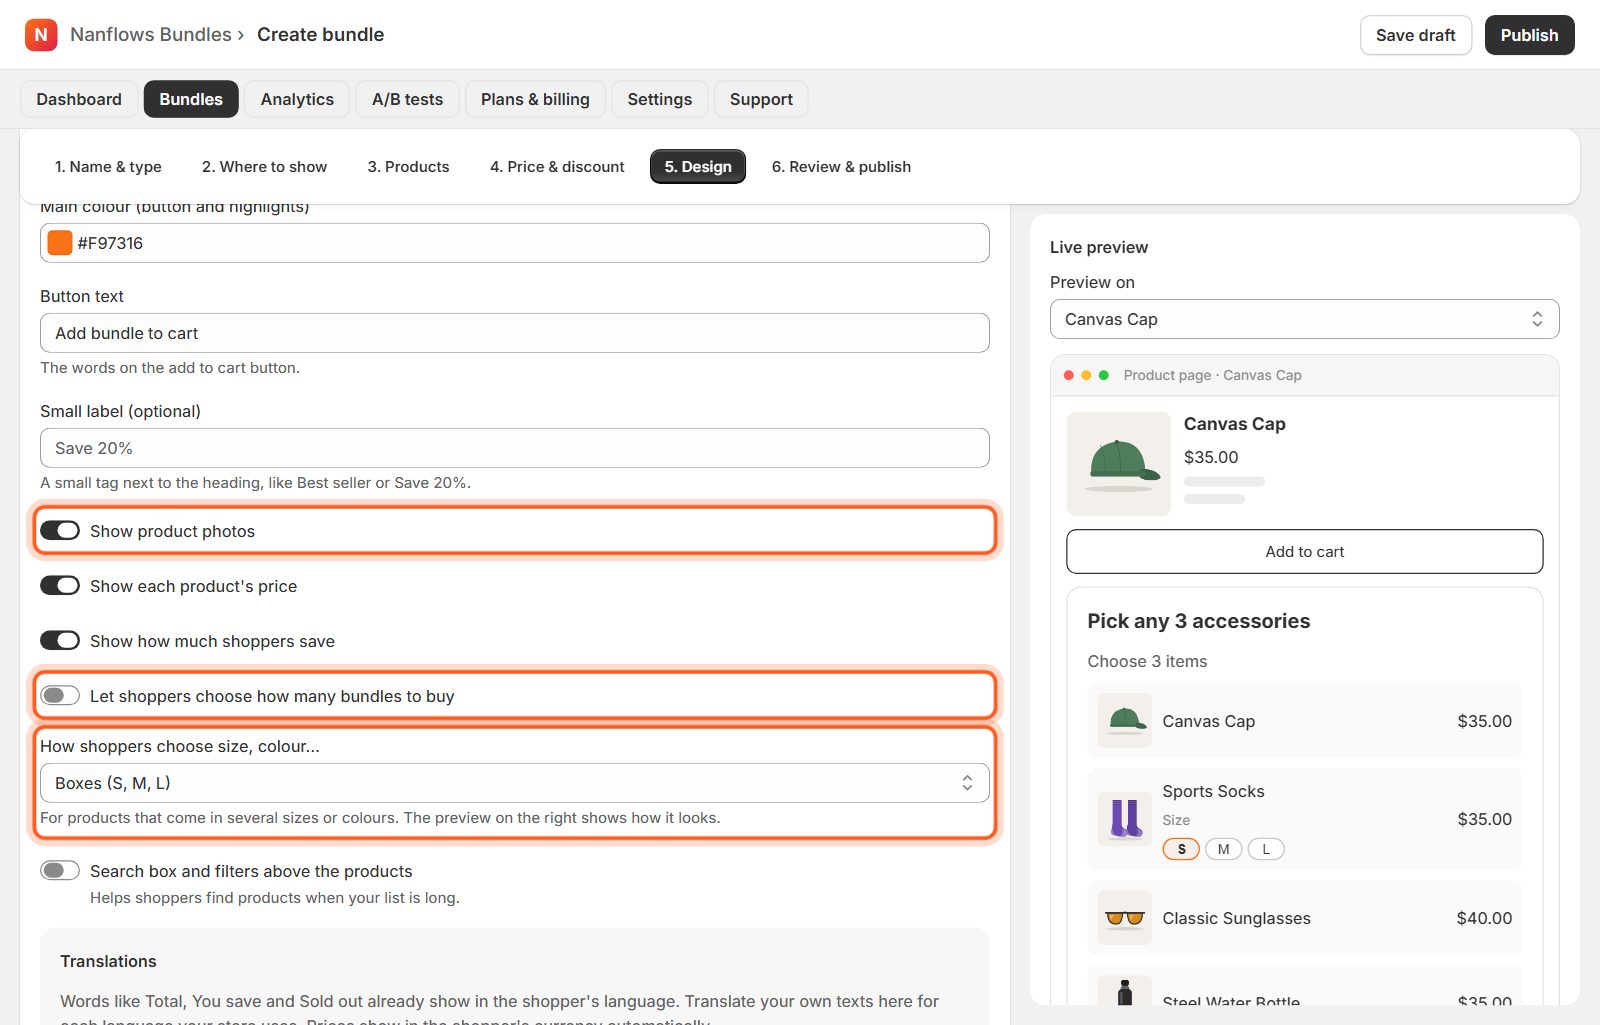
Task: Click the Classic Sunglasses product row
Action: pos(1305,918)
